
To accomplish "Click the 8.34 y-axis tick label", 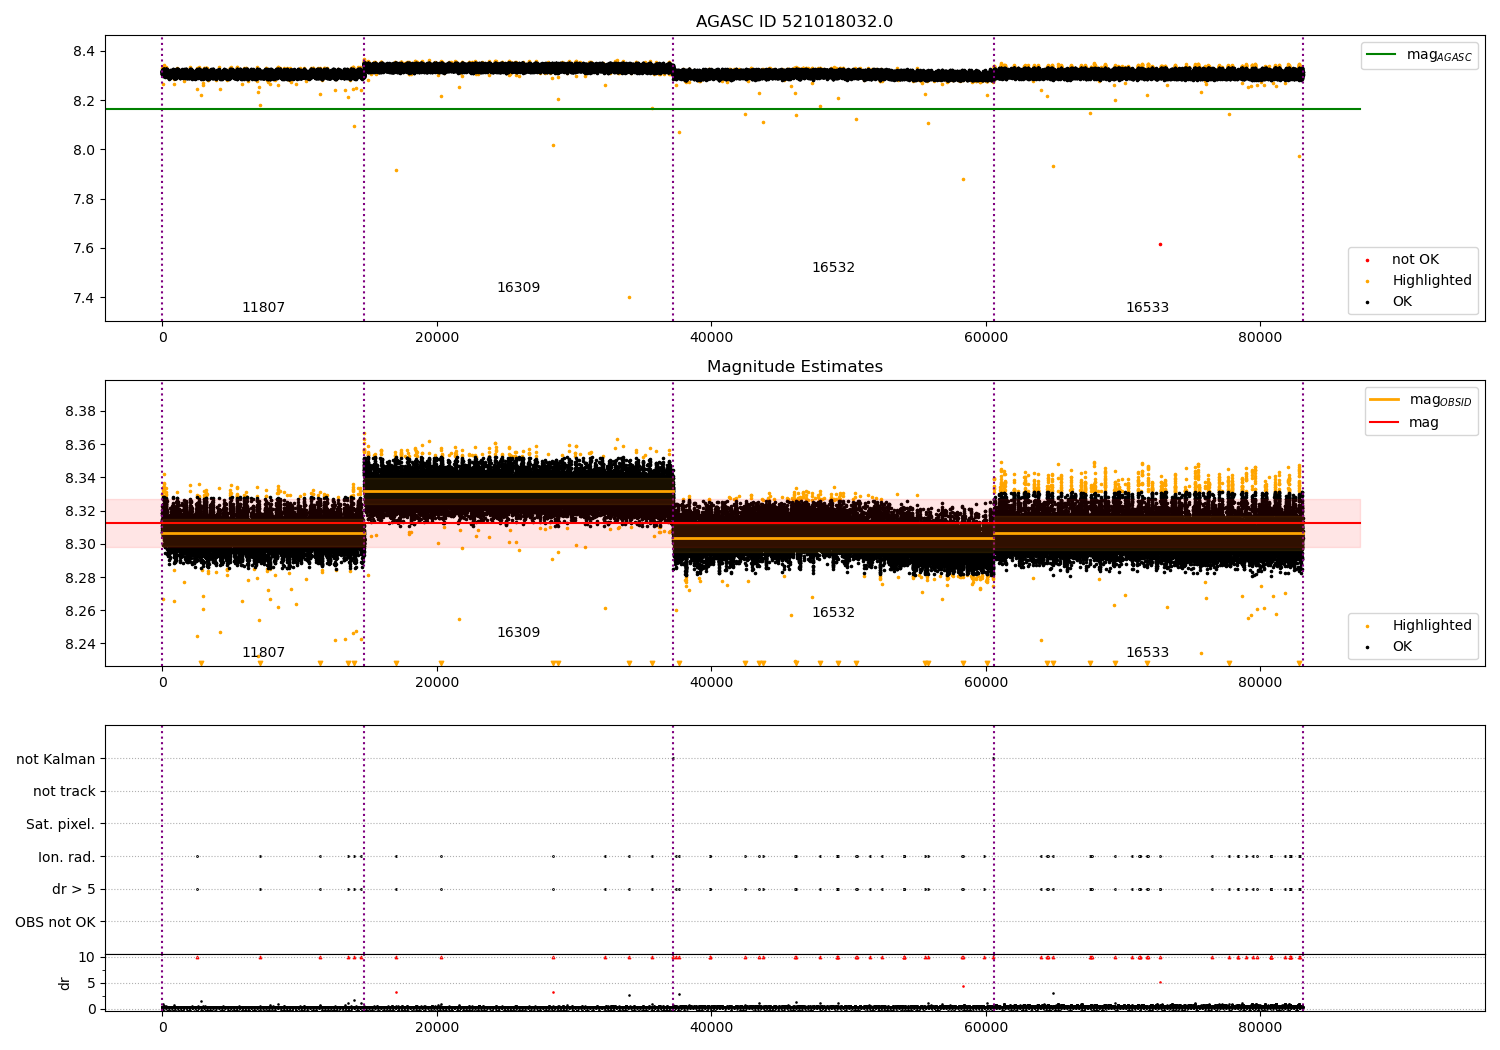I will 80,479.
